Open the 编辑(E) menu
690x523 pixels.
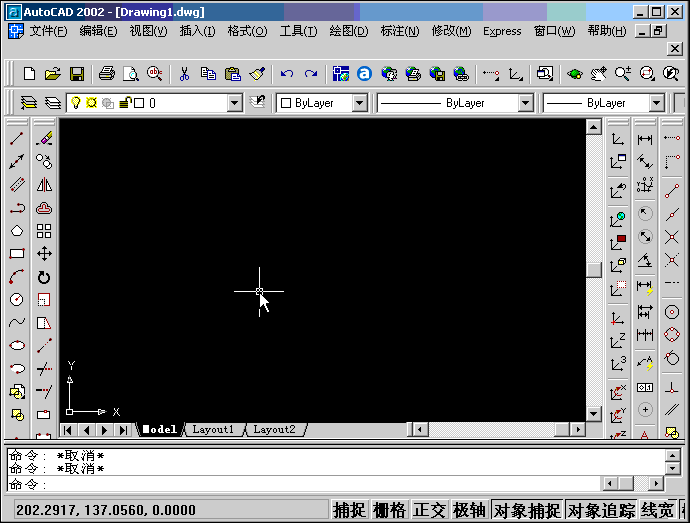98,31
